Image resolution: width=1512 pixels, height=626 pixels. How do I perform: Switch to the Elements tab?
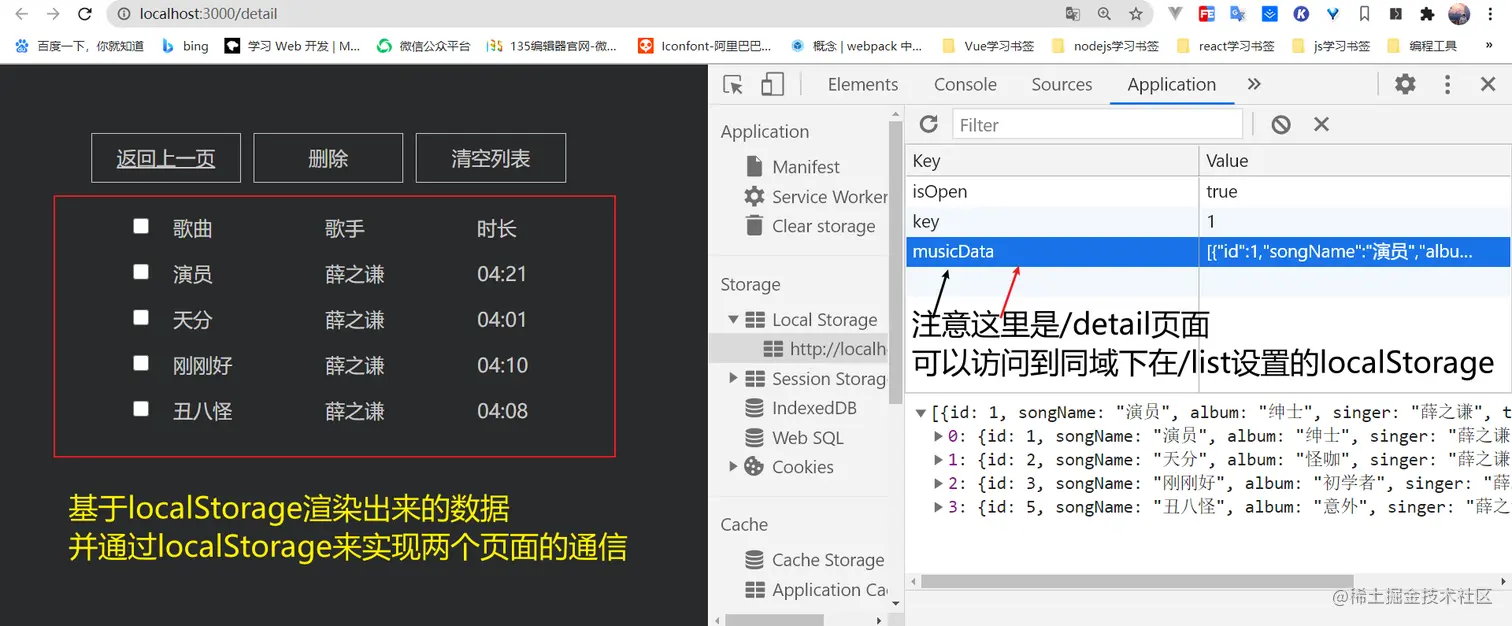[863, 85]
